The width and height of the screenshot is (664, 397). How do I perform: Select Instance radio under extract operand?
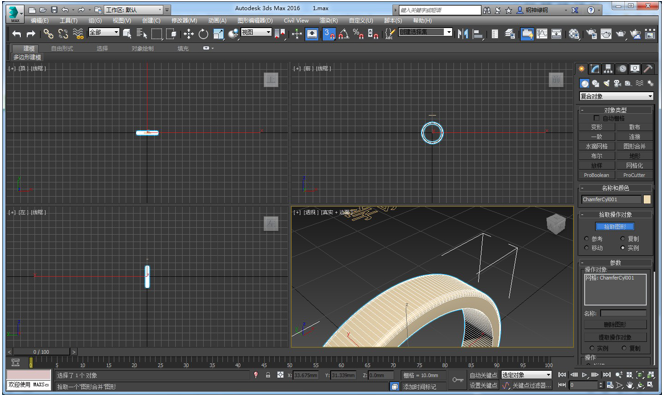(592, 348)
